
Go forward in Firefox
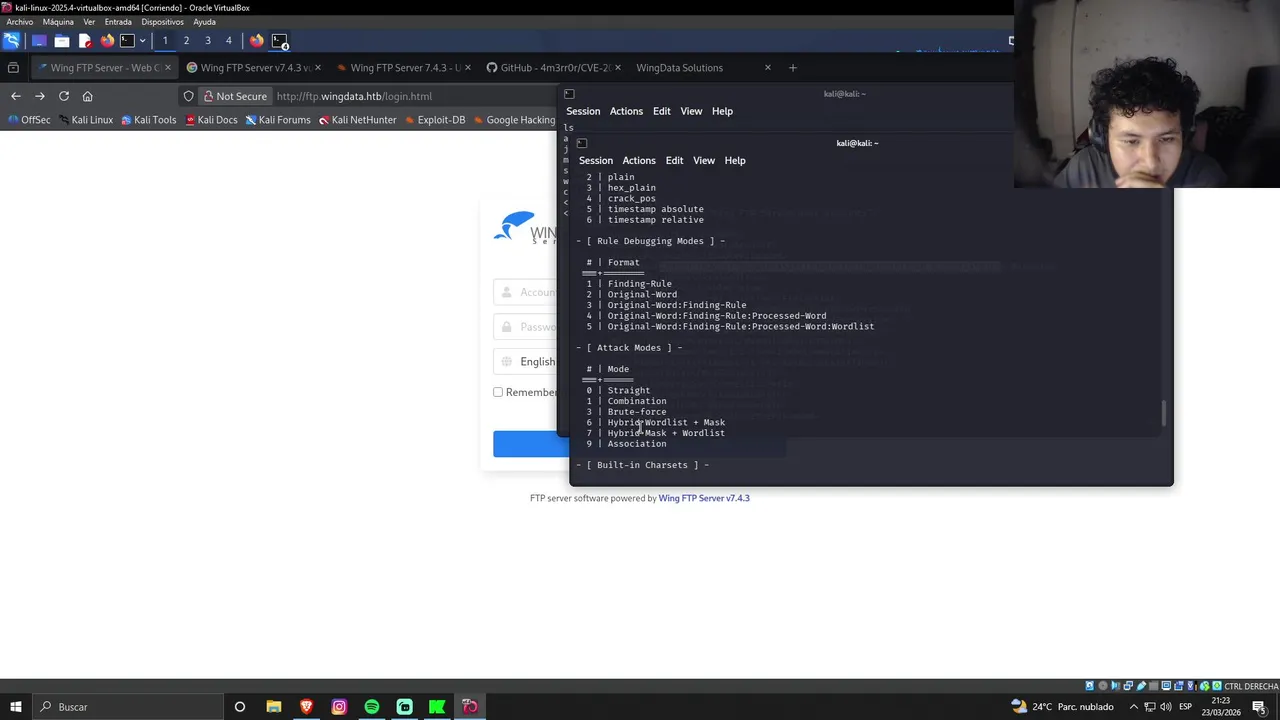tap(39, 96)
